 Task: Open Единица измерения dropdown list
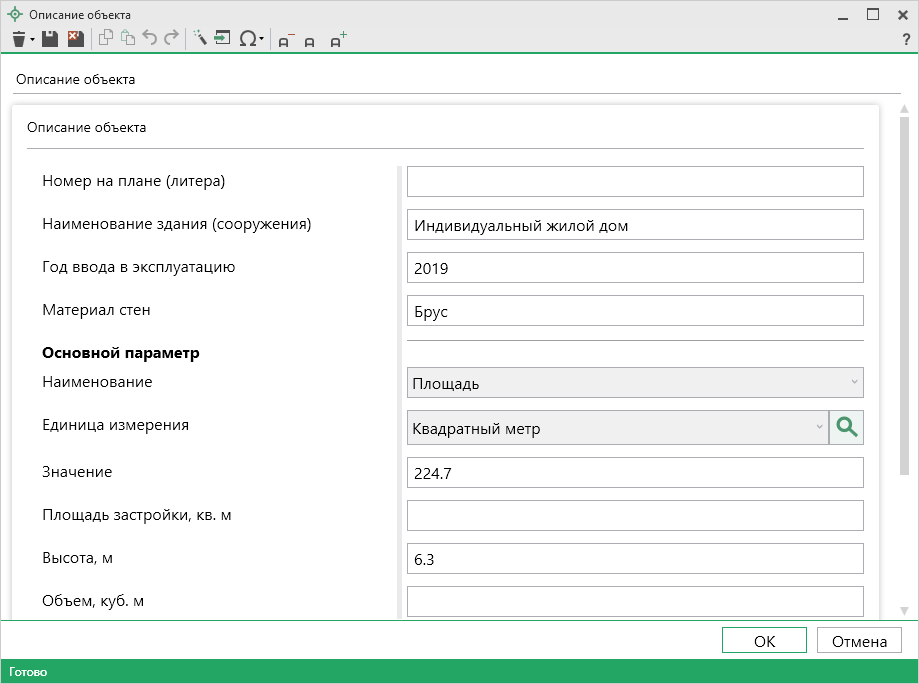click(818, 428)
